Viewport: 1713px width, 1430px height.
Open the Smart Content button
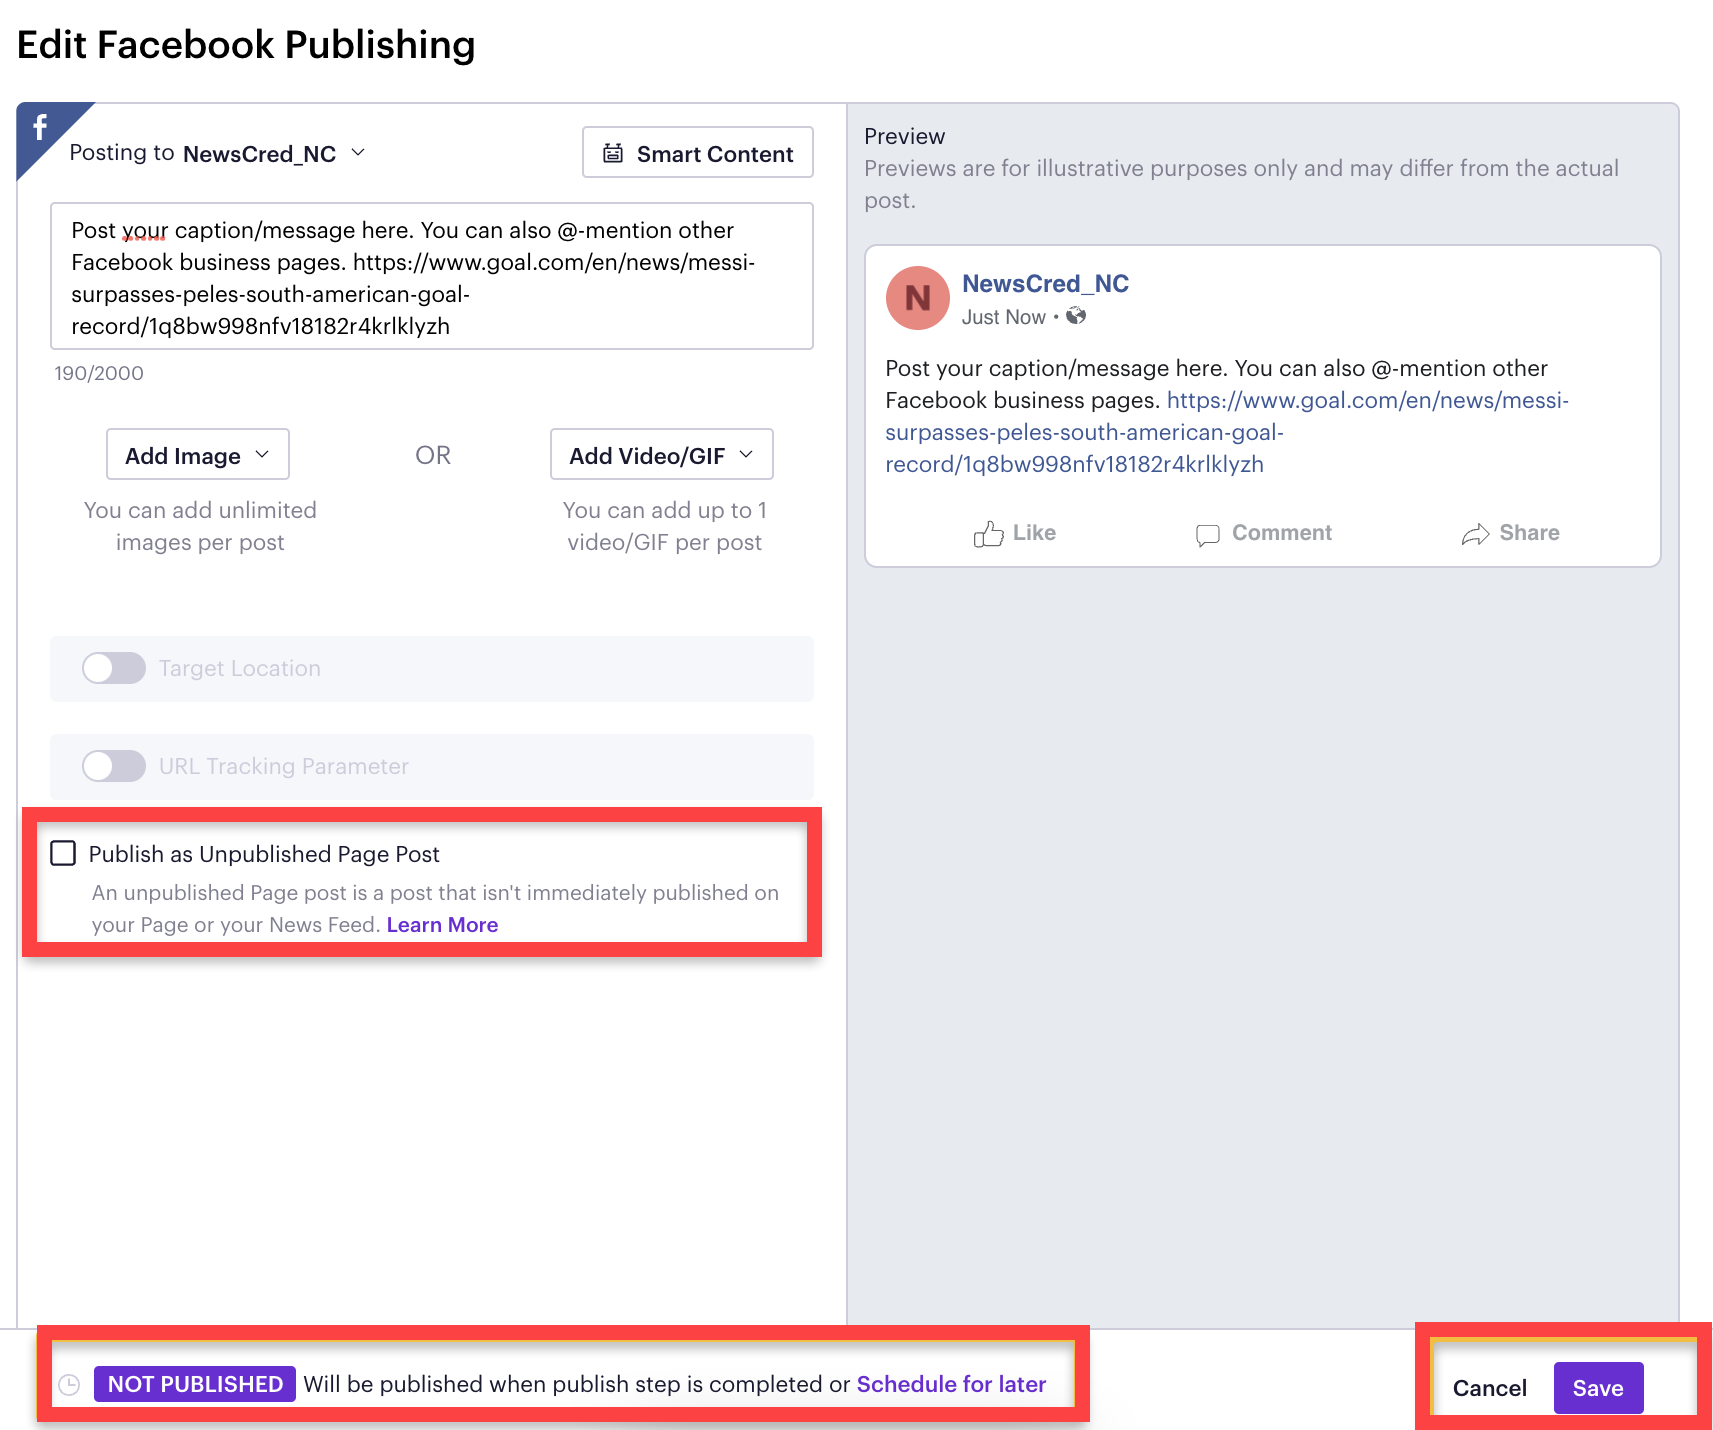pyautogui.click(x=698, y=152)
